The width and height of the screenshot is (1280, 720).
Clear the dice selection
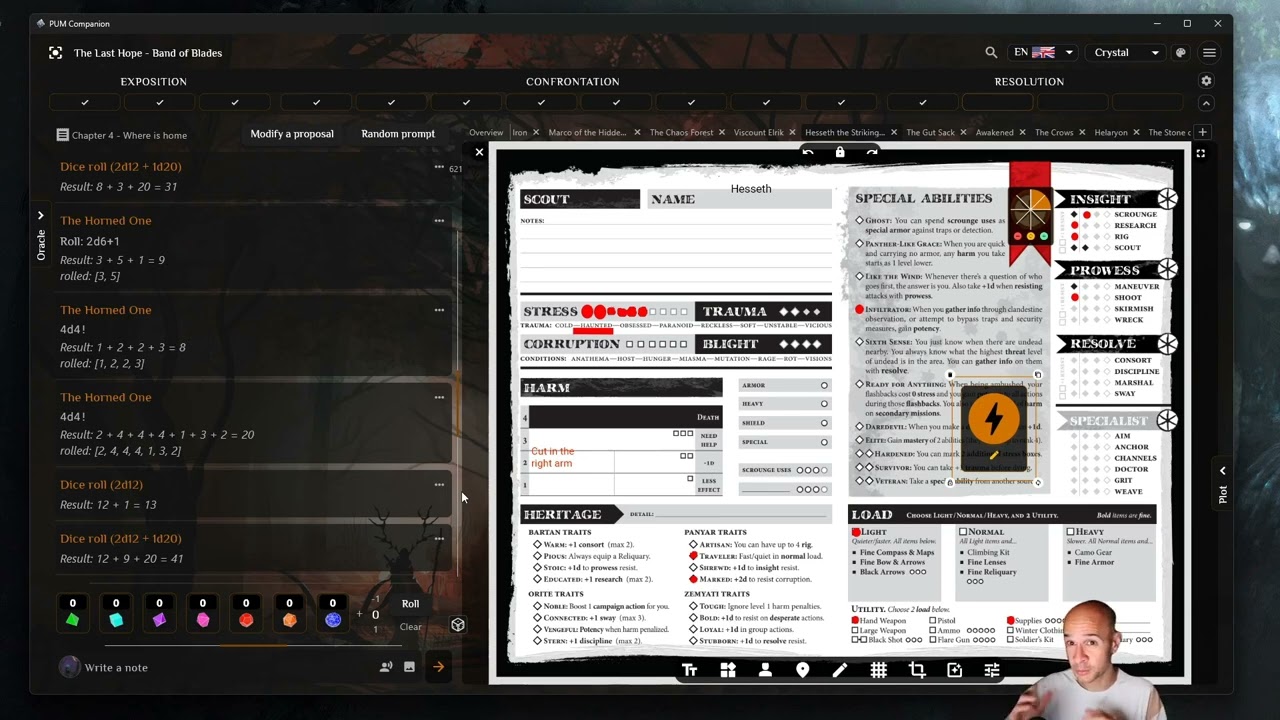410,627
